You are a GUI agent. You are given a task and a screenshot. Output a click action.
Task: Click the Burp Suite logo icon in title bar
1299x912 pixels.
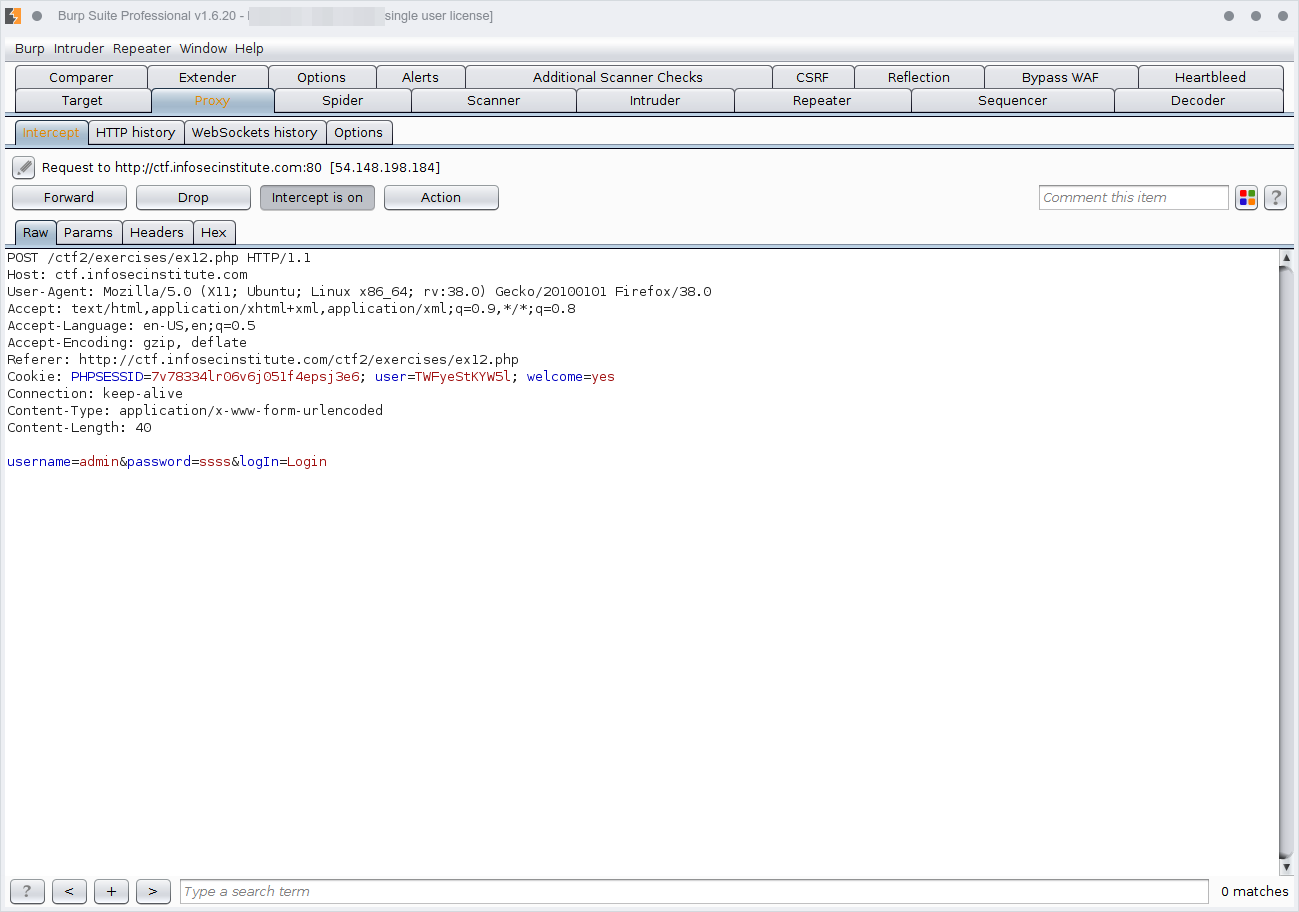tap(13, 16)
